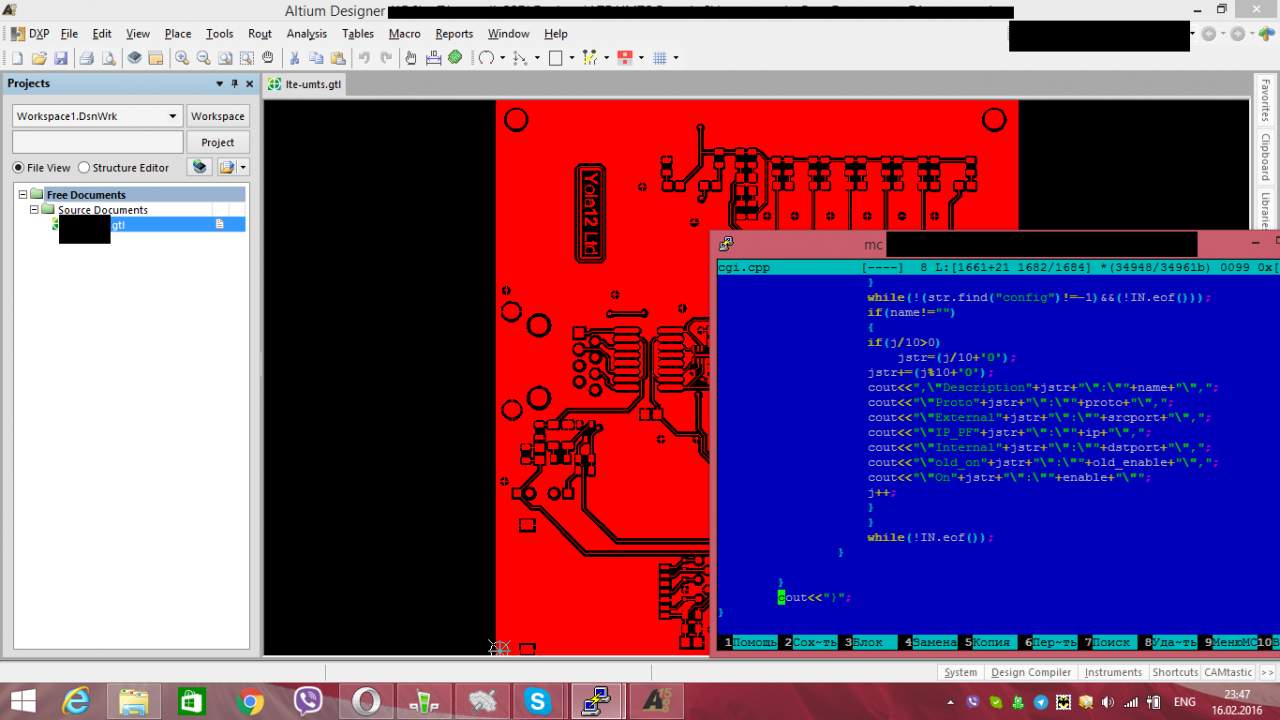Click the Open folder icon in toolbar

39,58
